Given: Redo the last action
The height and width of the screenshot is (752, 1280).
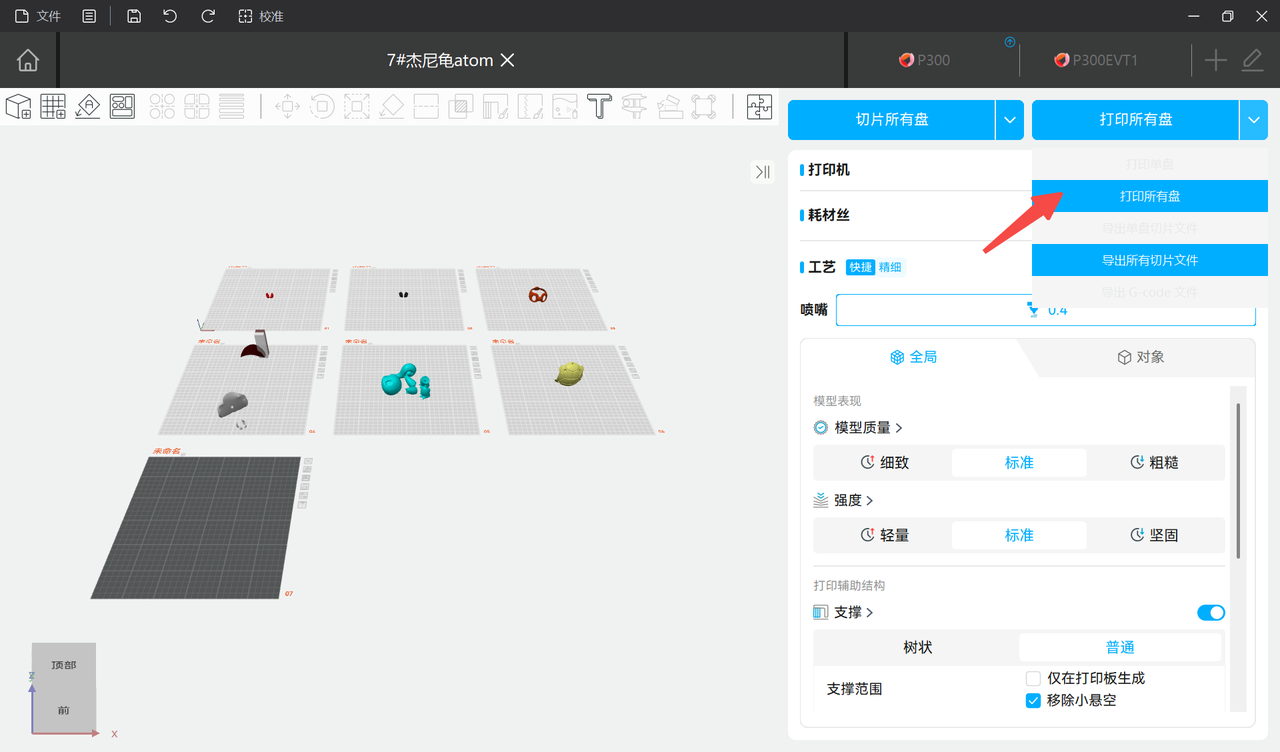Looking at the screenshot, I should [208, 16].
